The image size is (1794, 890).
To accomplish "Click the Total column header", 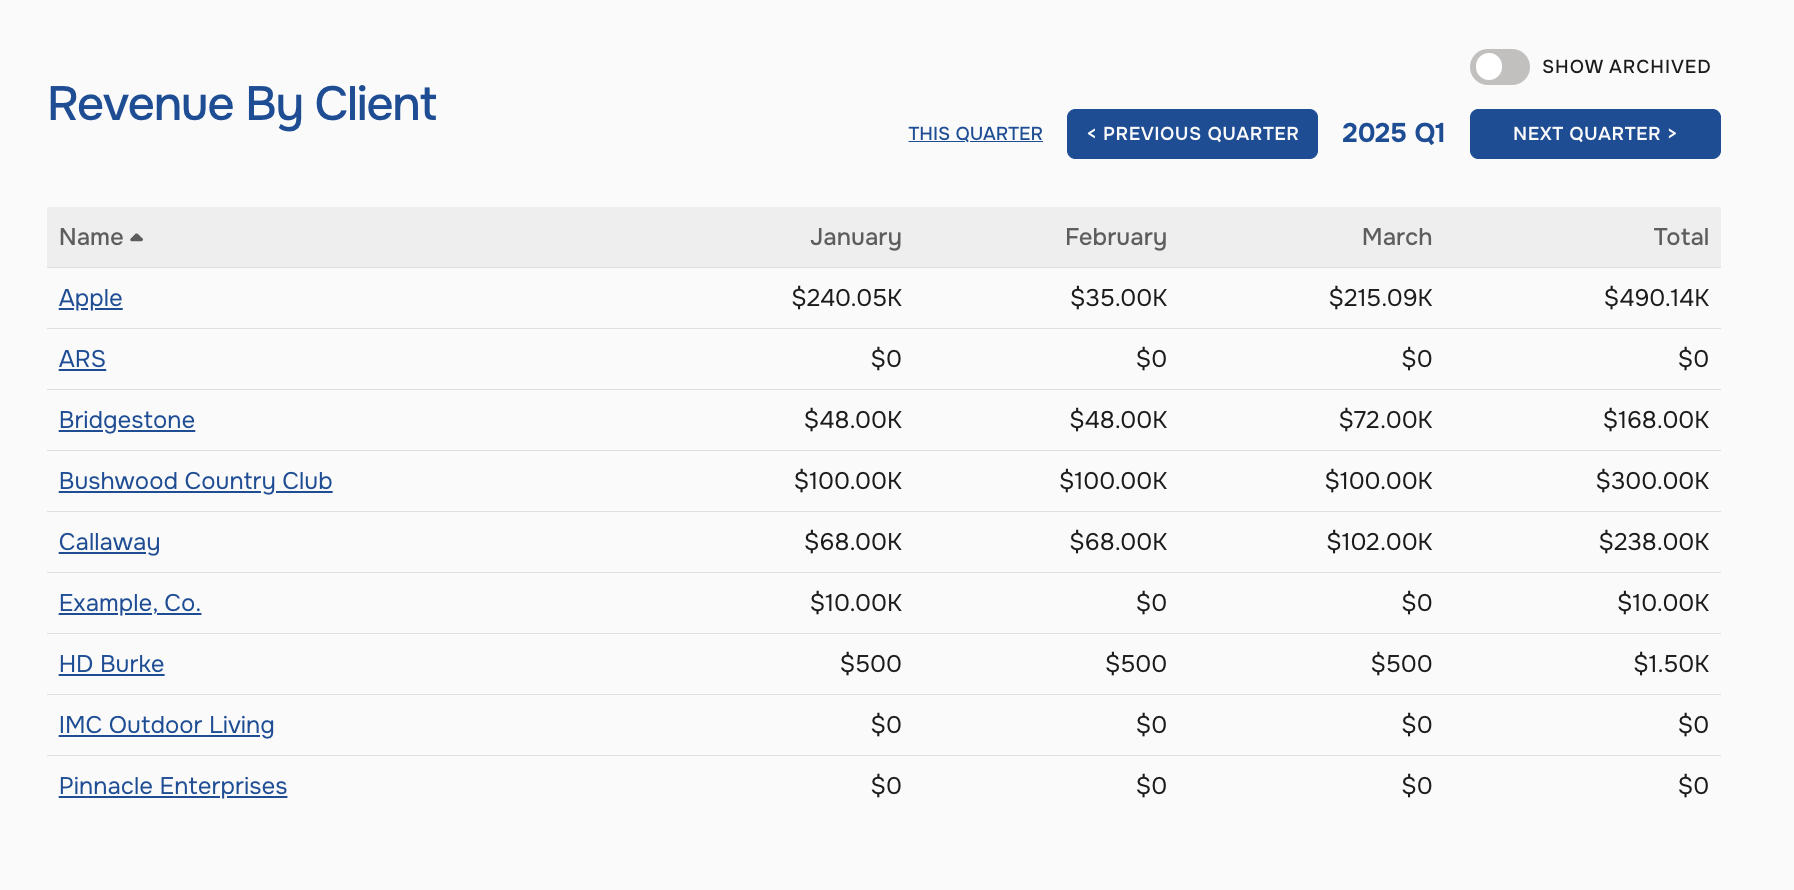I will 1680,237.
